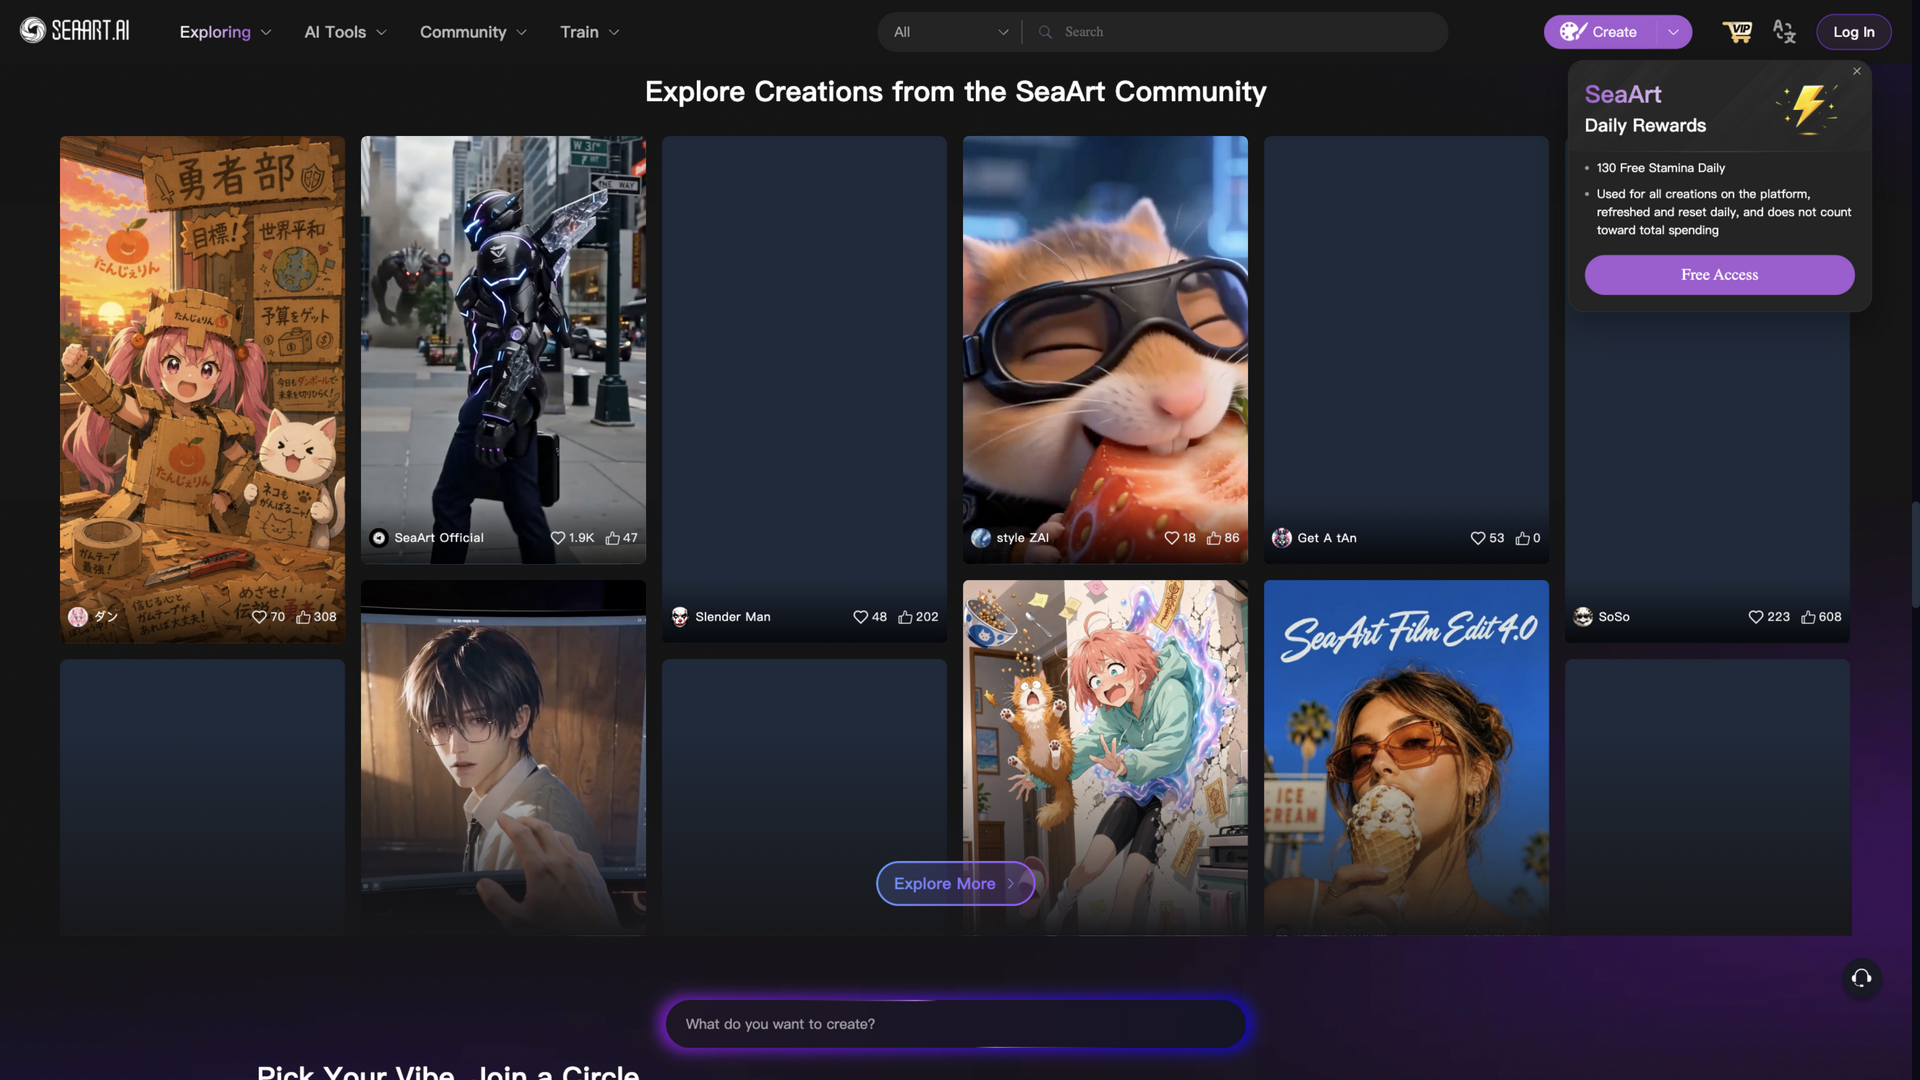Open the VIP shopping cart icon

[x=1737, y=32]
